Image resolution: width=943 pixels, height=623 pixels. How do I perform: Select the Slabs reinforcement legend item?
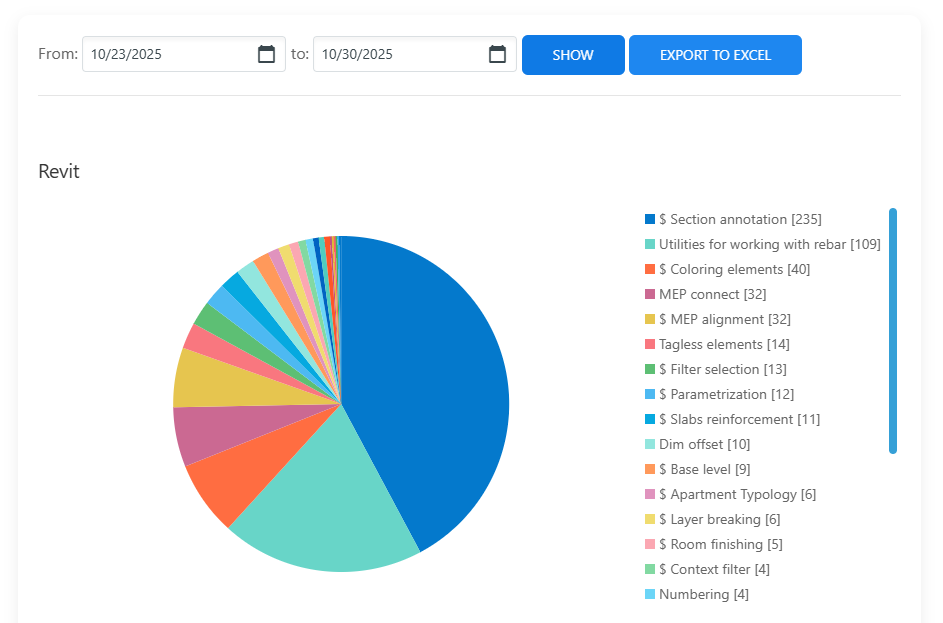738,419
